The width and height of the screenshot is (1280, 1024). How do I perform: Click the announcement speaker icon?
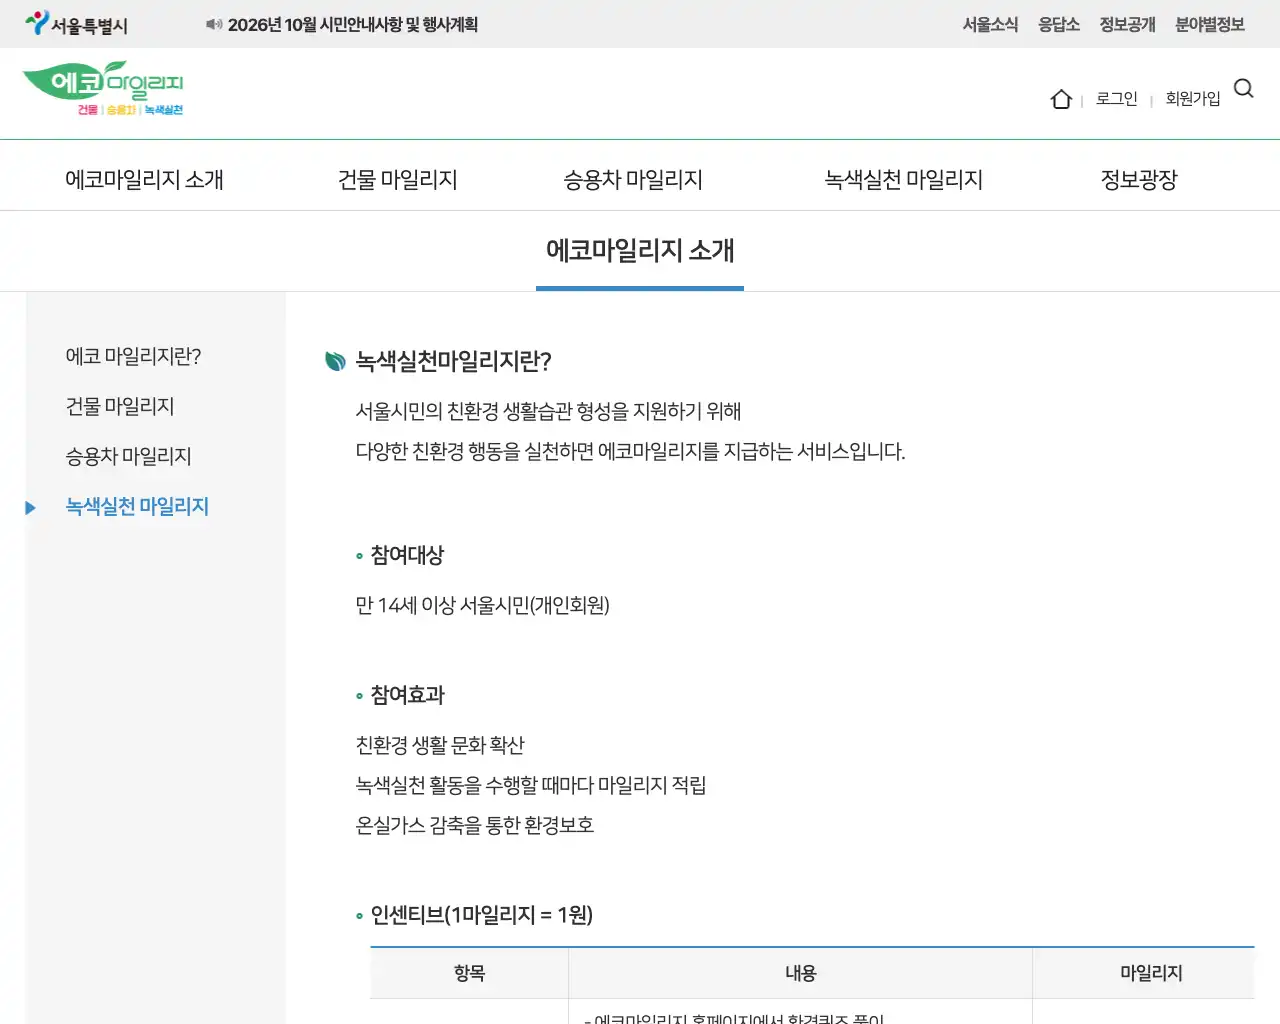[214, 24]
